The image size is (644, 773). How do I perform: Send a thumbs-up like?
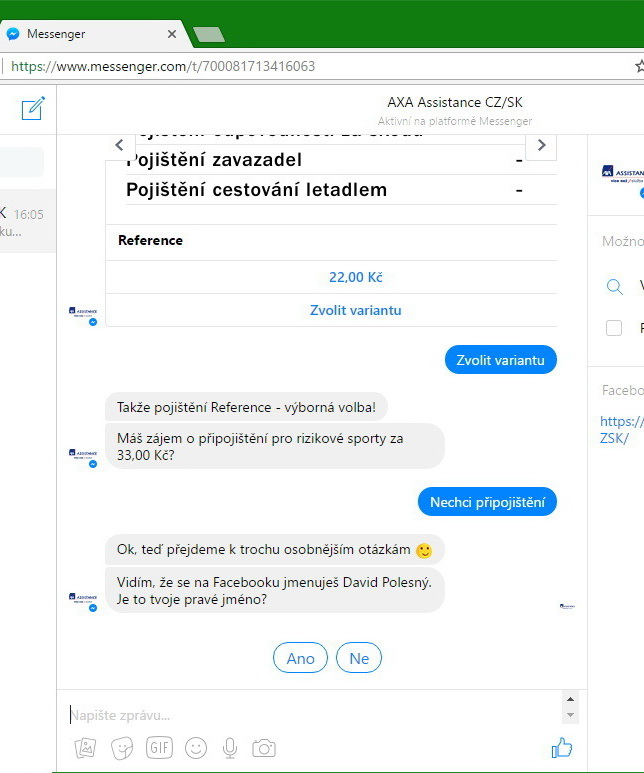pyautogui.click(x=562, y=747)
